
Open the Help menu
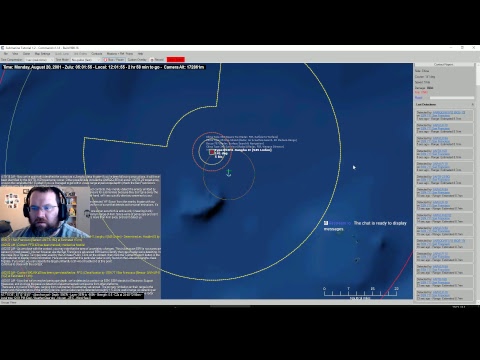point(140,54)
